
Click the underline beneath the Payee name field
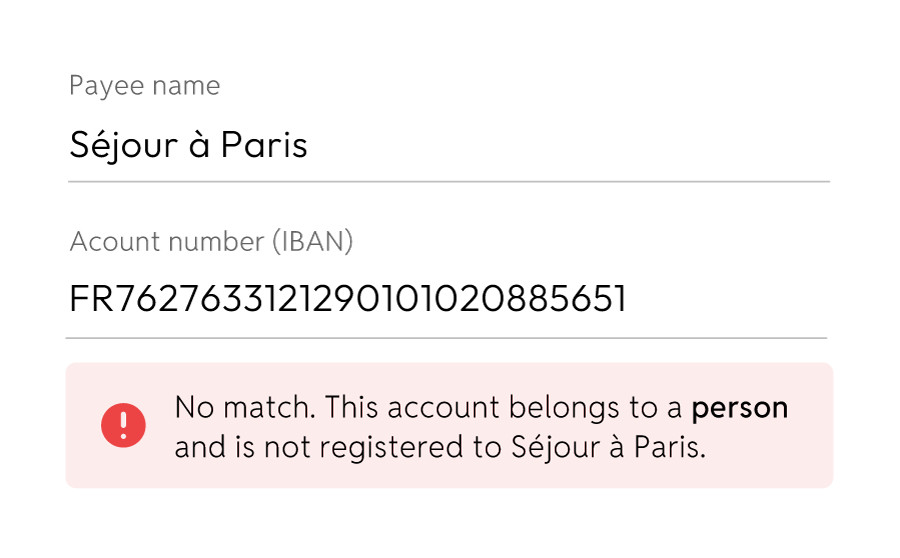tap(449, 182)
